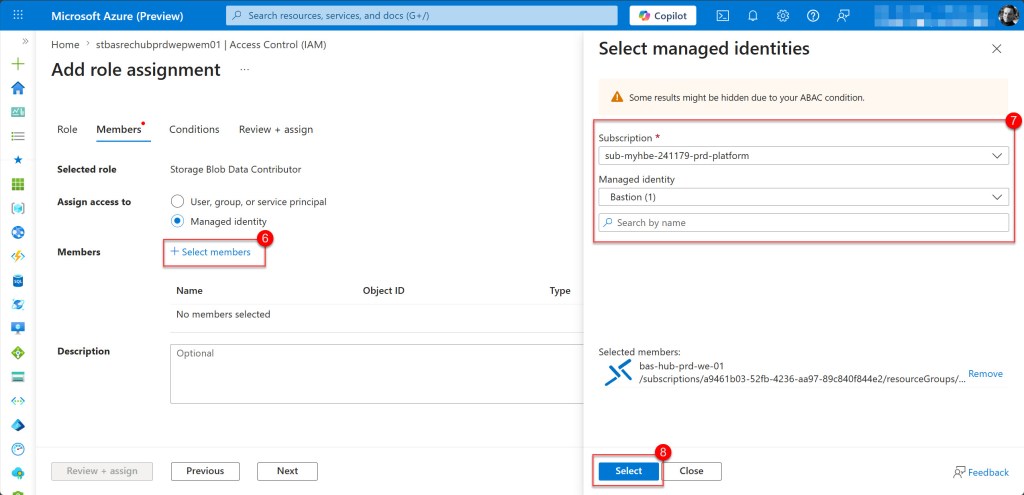Select User, group, or service principal option
This screenshot has height=495, width=1024.
(178, 202)
